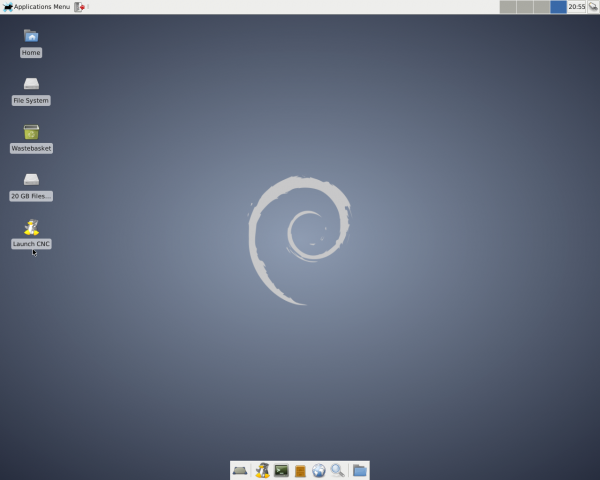Screen dimensions: 600x480
Task: Launch LinuxCNC from dock penguin icon
Action: 262,470
